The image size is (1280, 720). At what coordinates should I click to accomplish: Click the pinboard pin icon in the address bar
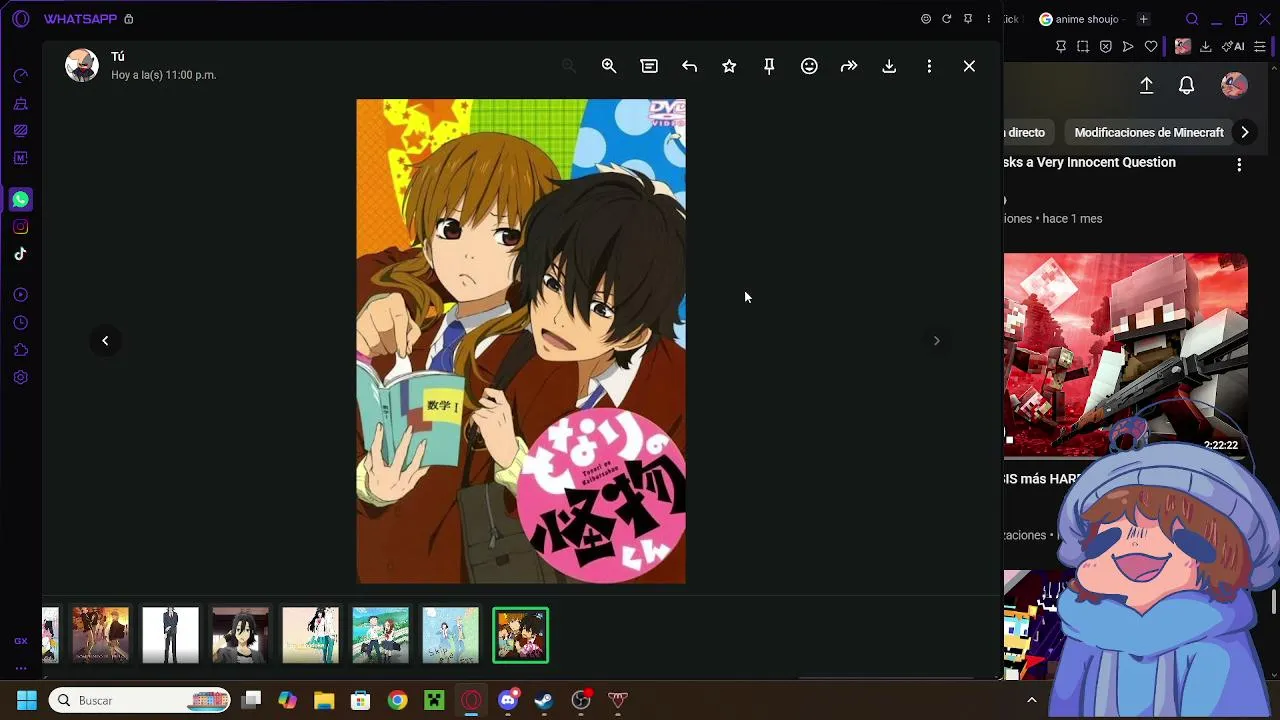coord(1061,46)
